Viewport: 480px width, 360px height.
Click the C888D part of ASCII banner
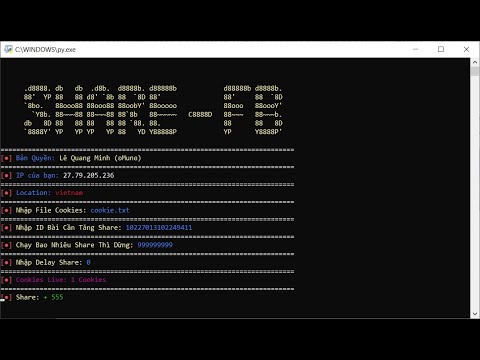tap(200, 114)
